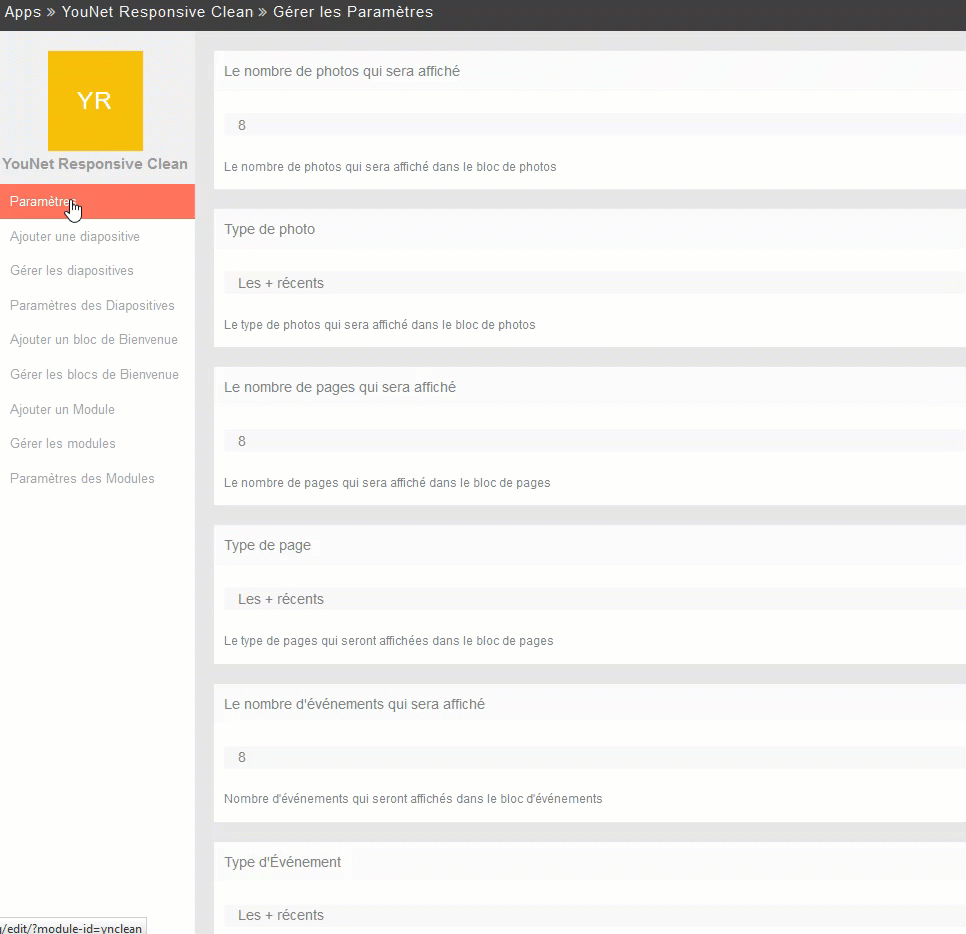Screen dimensions: 966x934
Task: Click 'Le type de photos qui sera affiché' description
Action: (380, 325)
